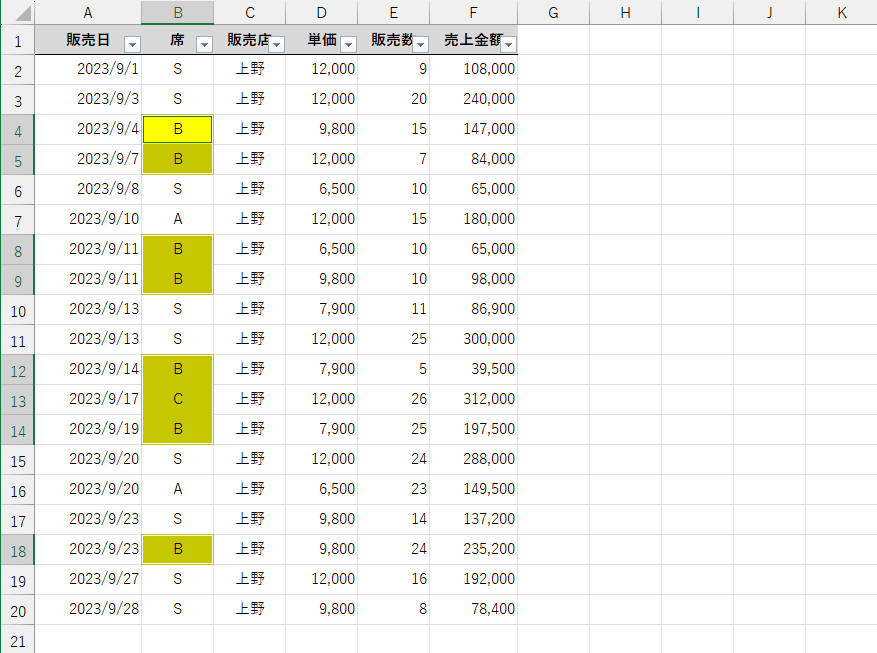This screenshot has width=877, height=653.
Task: Select row 10 header
Action: click(18, 310)
